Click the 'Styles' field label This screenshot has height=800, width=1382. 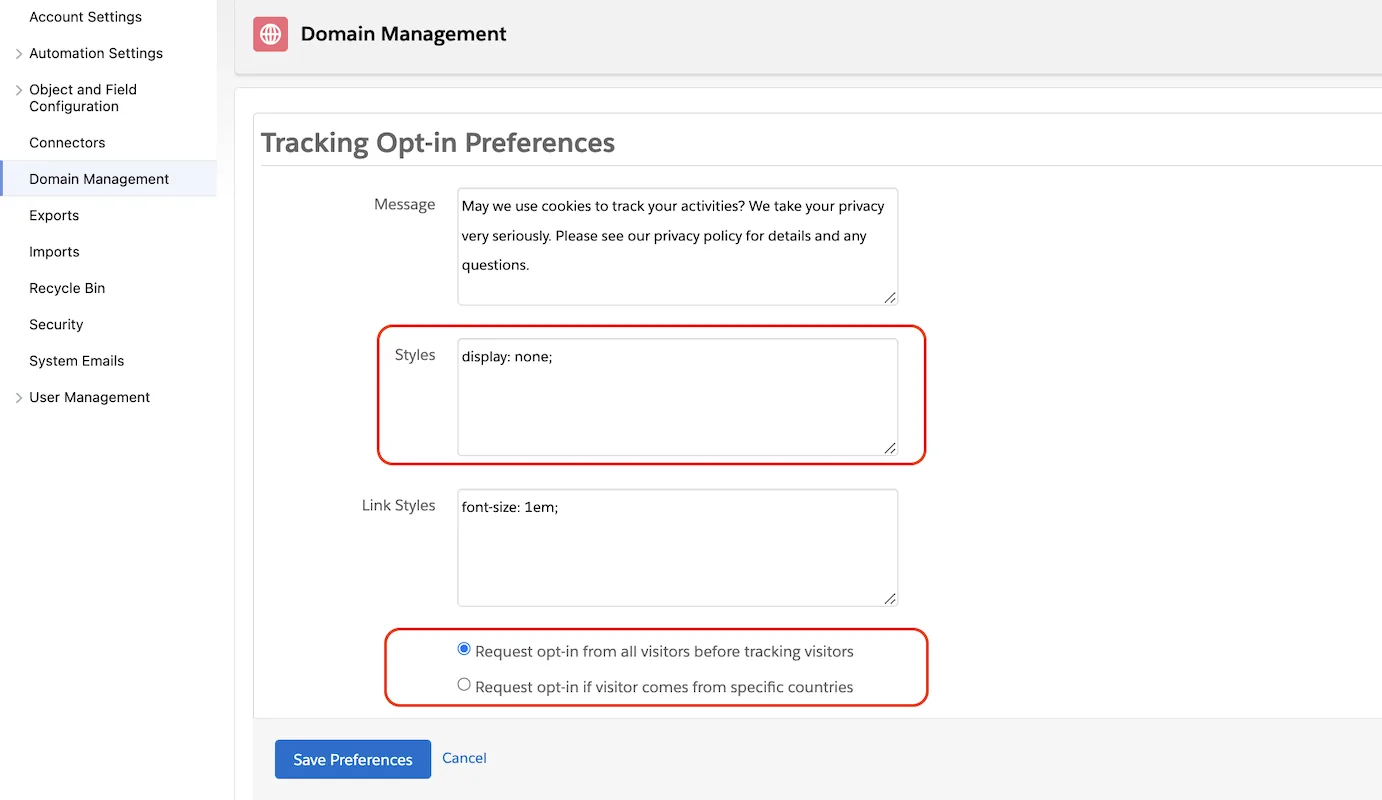(x=415, y=355)
